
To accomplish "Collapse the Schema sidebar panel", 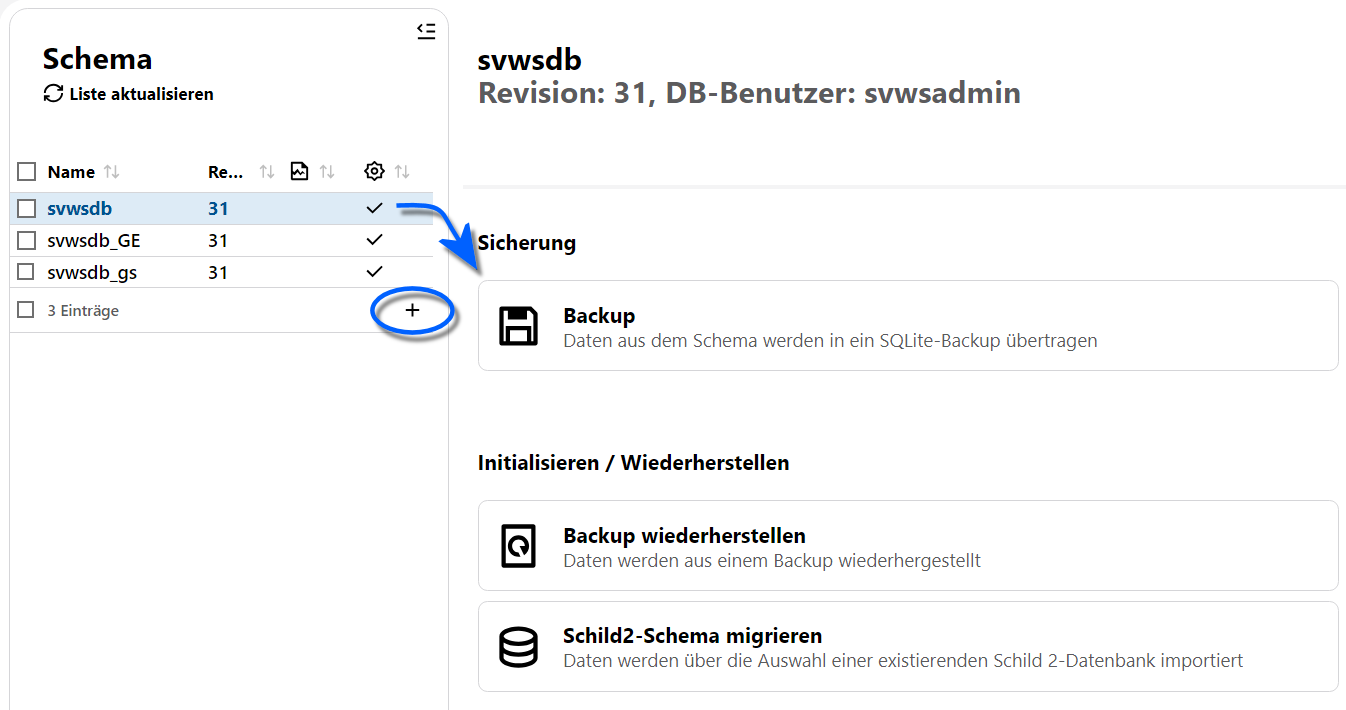I will 426,31.
